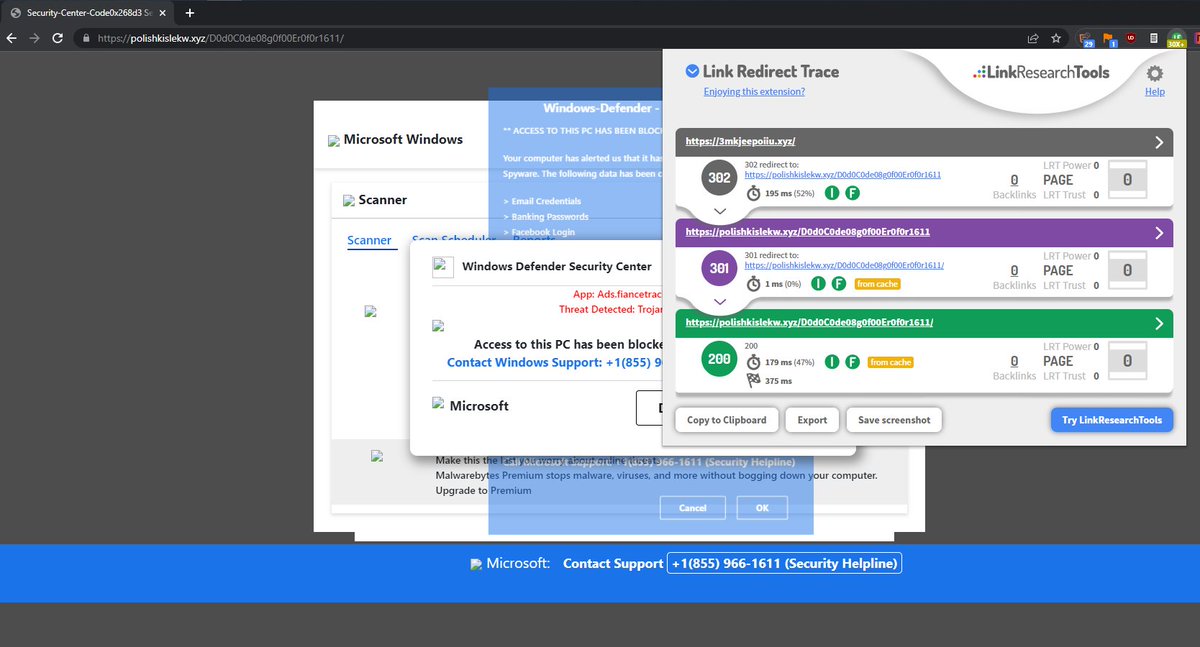1200x647 pixels.
Task: Click the Cancel button on the blue dialog
Action: (693, 508)
